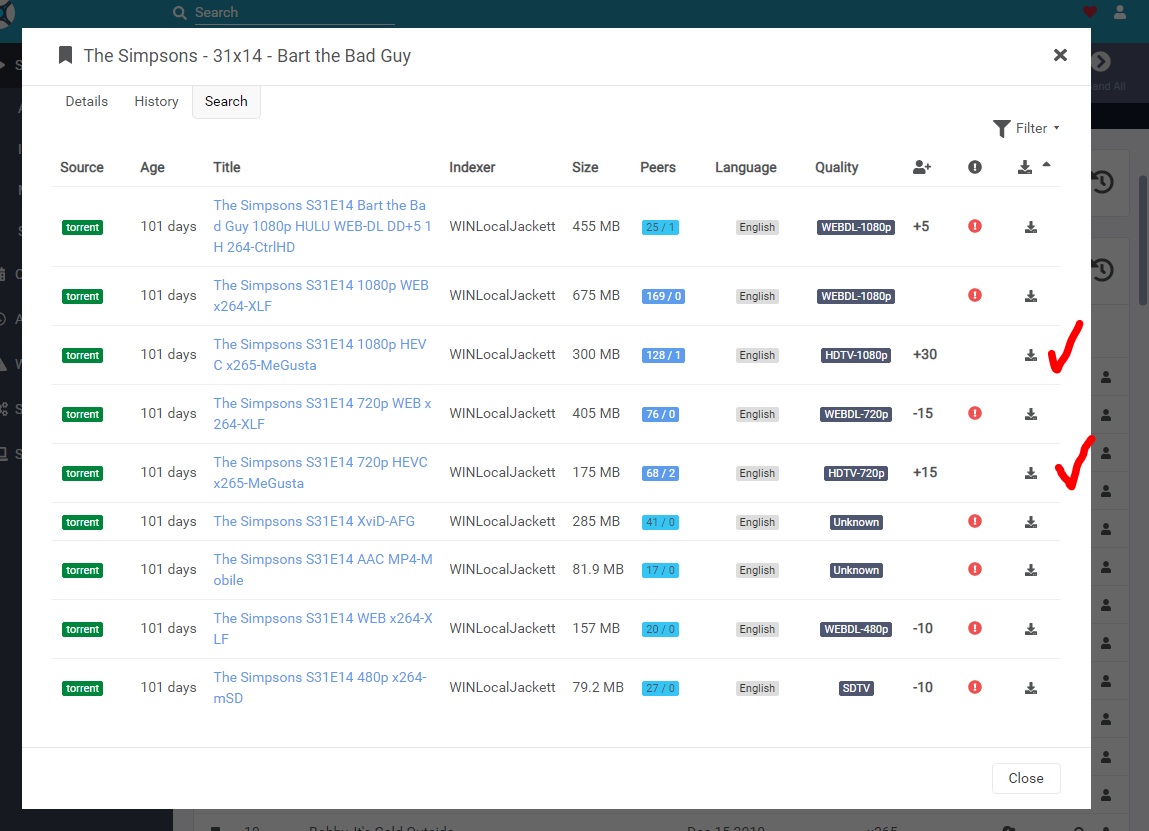
Task: Download the 675 MB 1080p WEB x264-XLF release
Action: pos(1030,296)
